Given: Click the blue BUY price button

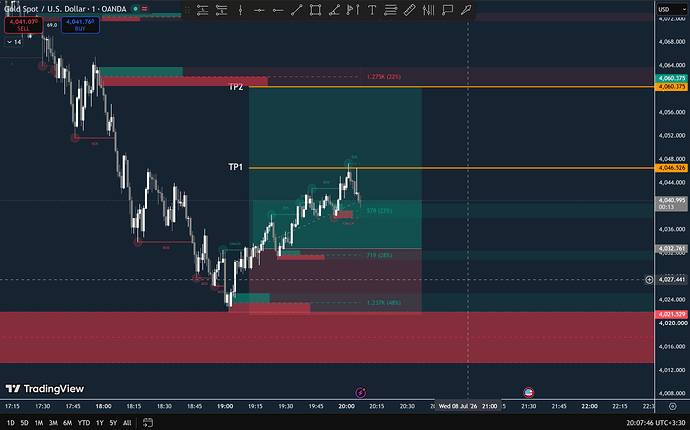Looking at the screenshot, I should tap(80, 25).
